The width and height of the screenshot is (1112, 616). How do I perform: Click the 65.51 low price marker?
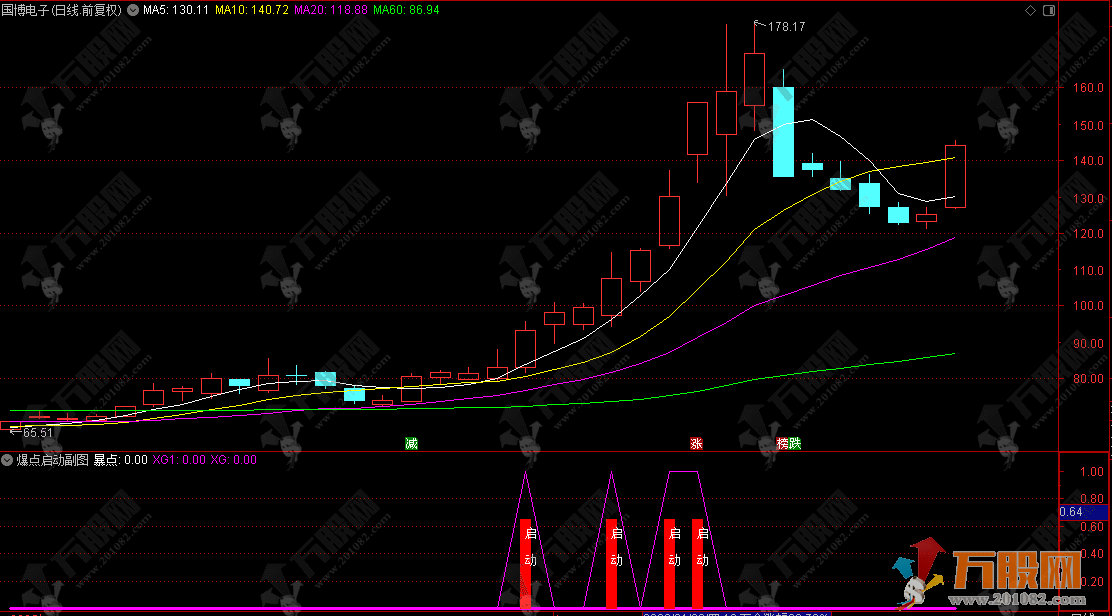[x=37, y=433]
